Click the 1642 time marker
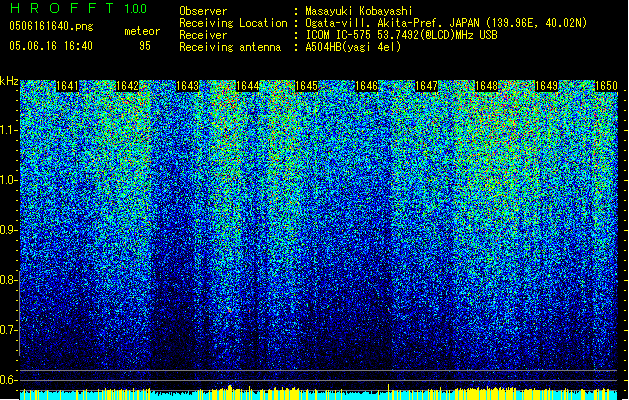Screen dimensions: 629x400 pos(127,86)
